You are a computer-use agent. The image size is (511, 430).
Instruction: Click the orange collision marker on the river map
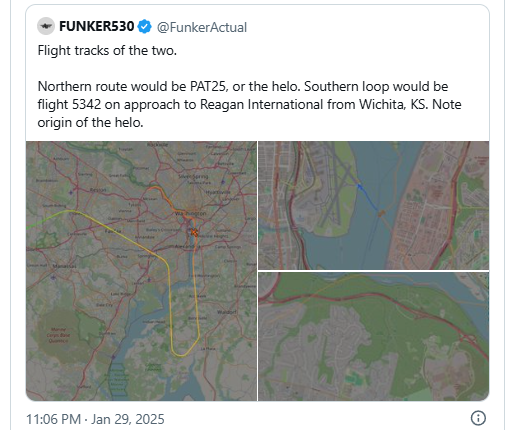[382, 213]
